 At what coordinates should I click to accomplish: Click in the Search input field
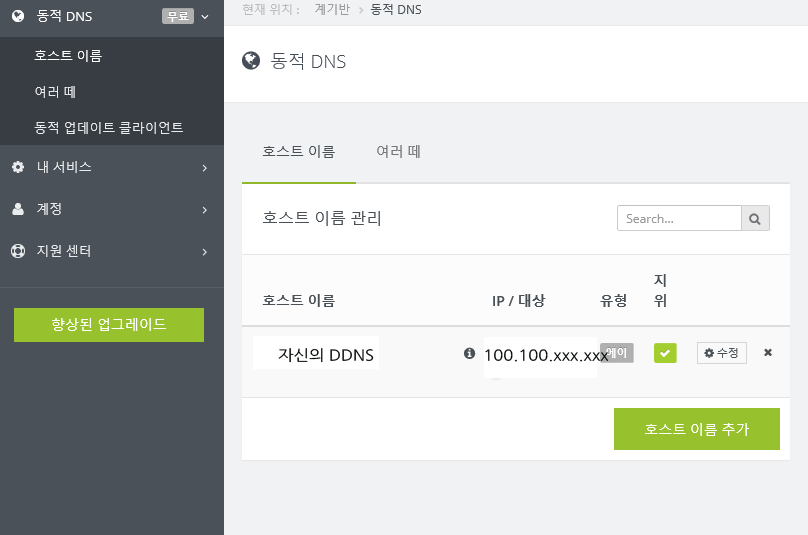pos(679,218)
